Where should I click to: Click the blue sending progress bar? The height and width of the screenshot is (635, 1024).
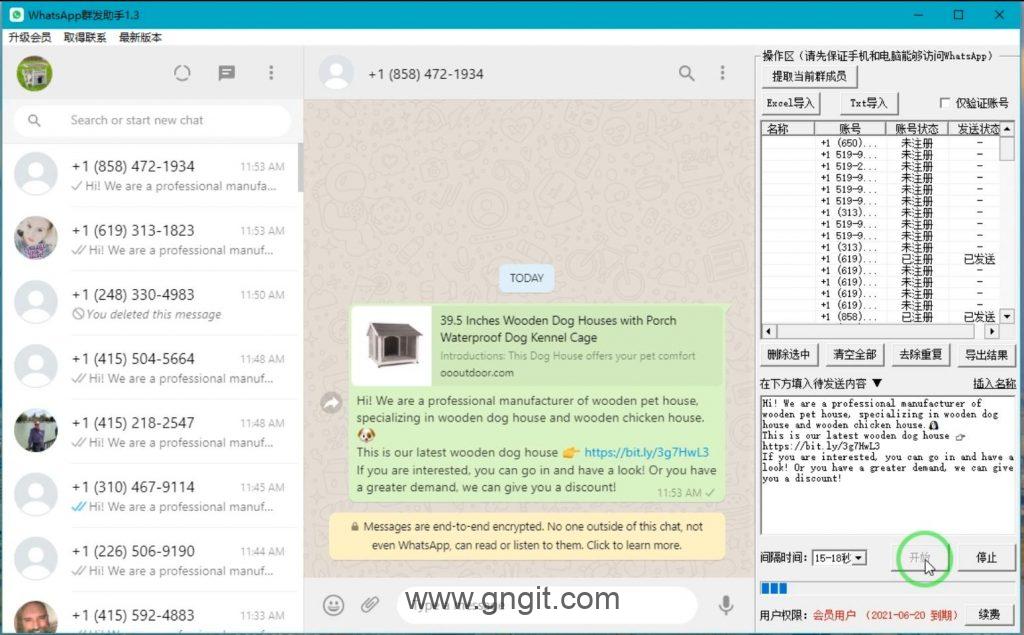coord(774,588)
